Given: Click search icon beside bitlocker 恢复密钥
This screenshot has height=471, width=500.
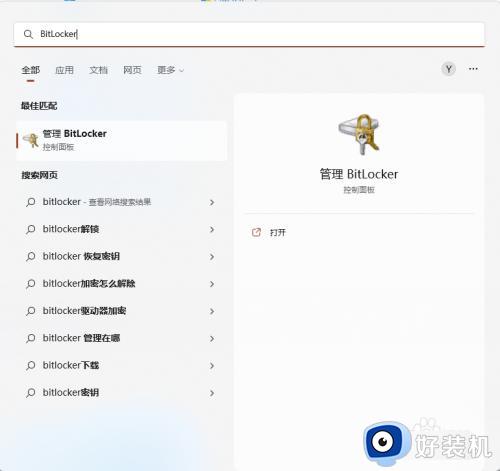Looking at the screenshot, I should pyautogui.click(x=31, y=257).
